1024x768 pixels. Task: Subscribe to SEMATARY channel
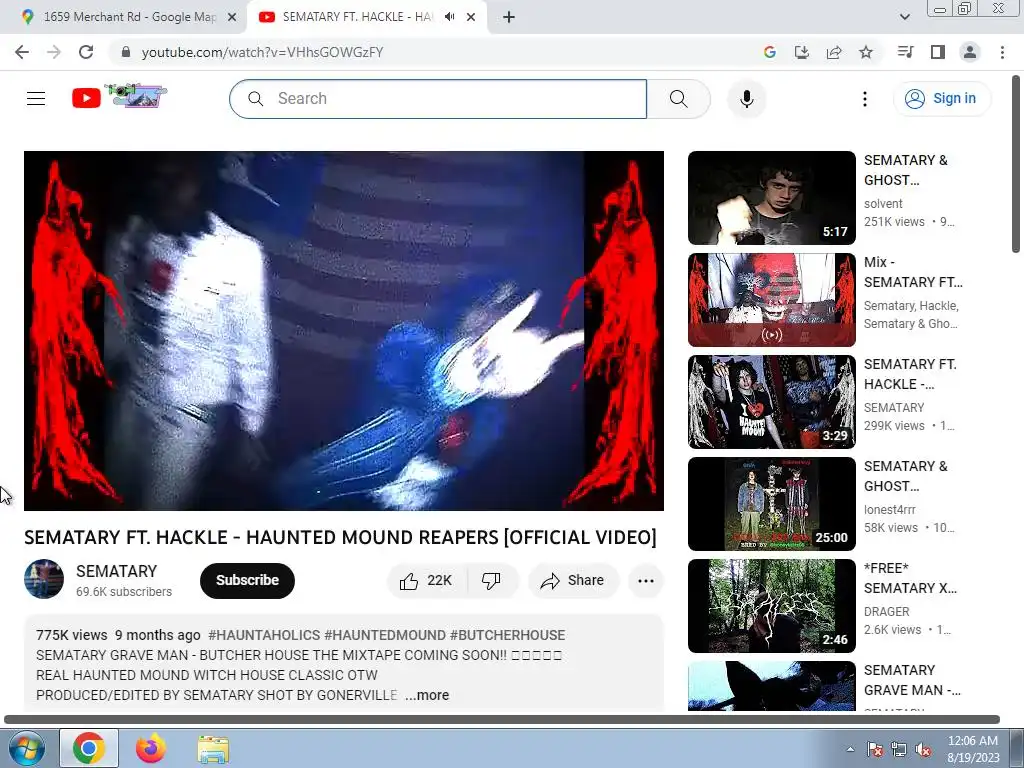click(x=248, y=581)
